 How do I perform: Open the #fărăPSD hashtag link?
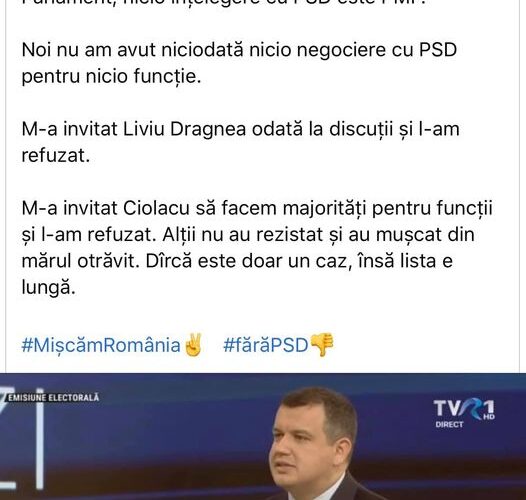265,345
